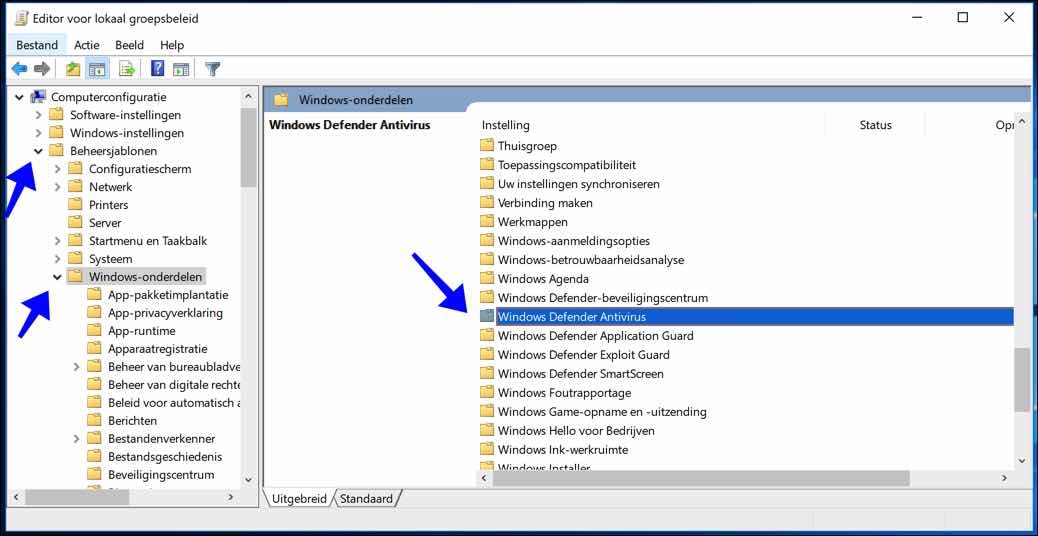The width and height of the screenshot is (1038, 536).
Task: Click the export list toolbar icon
Action: [x=127, y=69]
